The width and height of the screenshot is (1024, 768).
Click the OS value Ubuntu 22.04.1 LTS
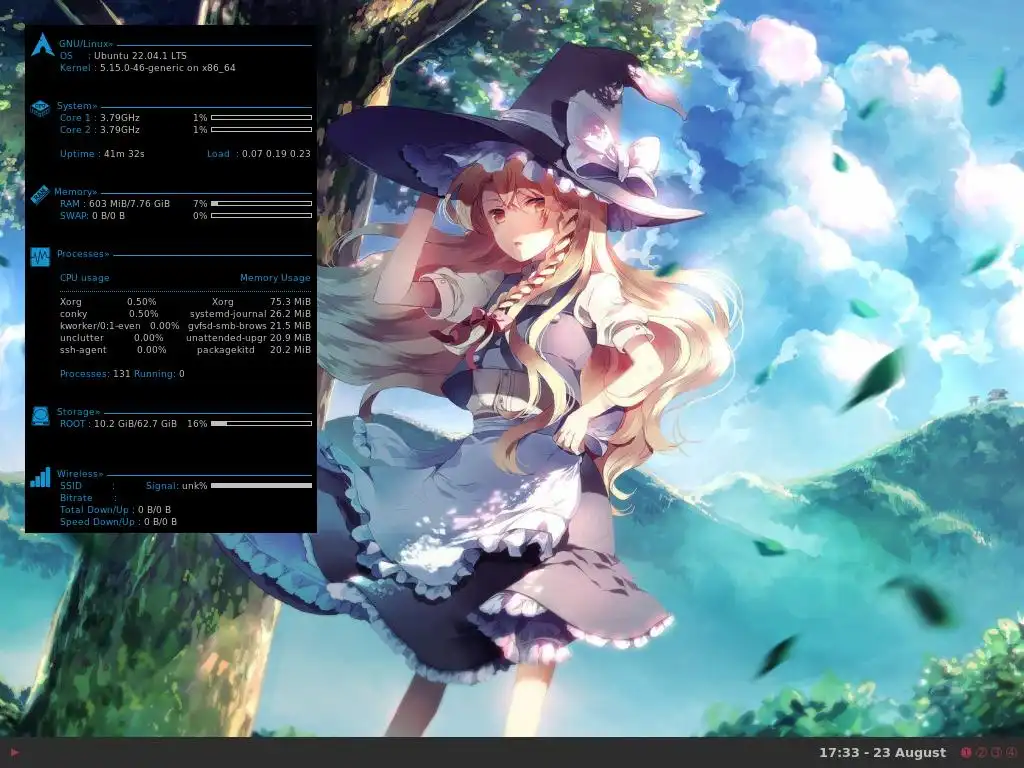pos(140,56)
